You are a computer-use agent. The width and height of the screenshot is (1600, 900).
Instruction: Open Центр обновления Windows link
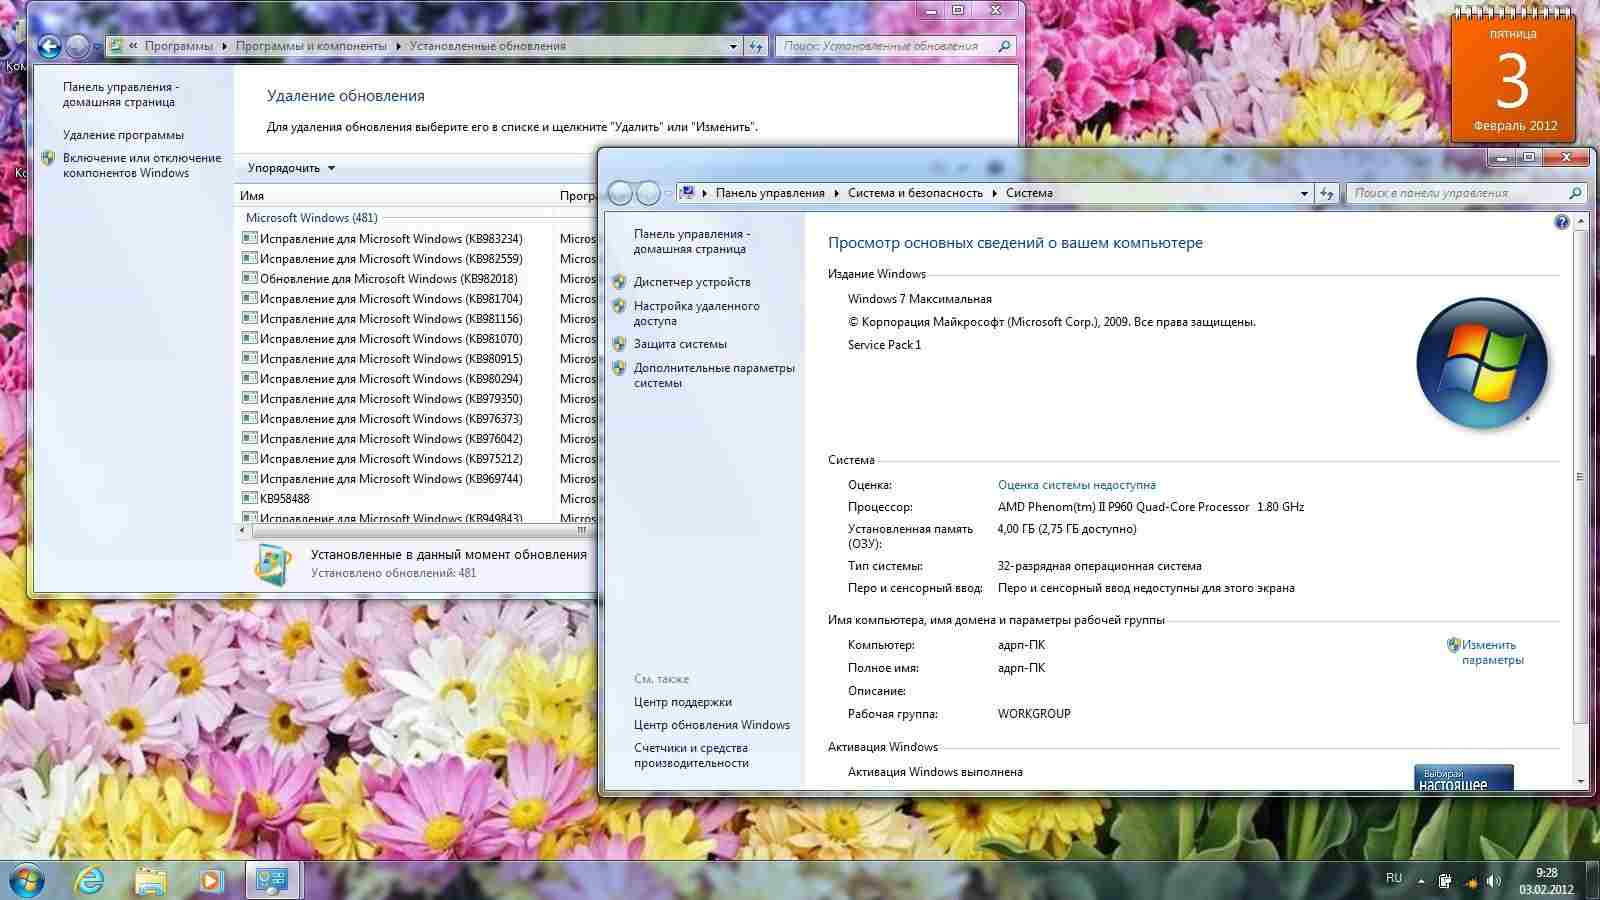tap(712, 725)
